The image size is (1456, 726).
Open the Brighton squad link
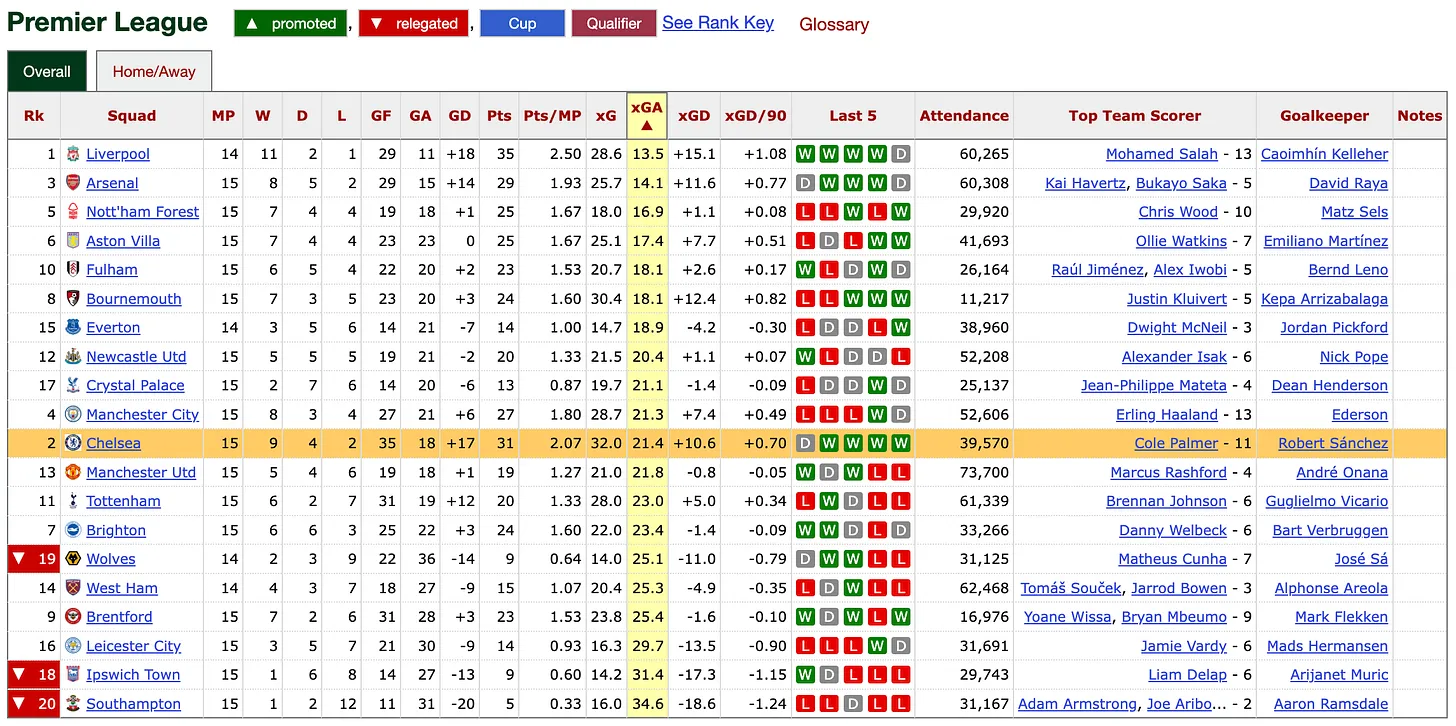click(x=116, y=530)
